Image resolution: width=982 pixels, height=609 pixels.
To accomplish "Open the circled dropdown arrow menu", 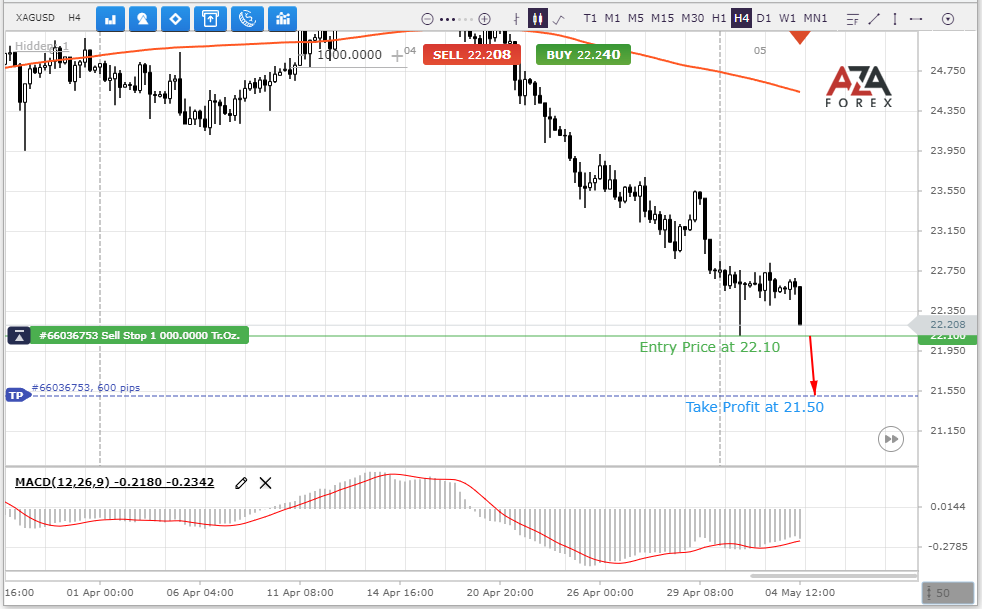I will (948, 19).
